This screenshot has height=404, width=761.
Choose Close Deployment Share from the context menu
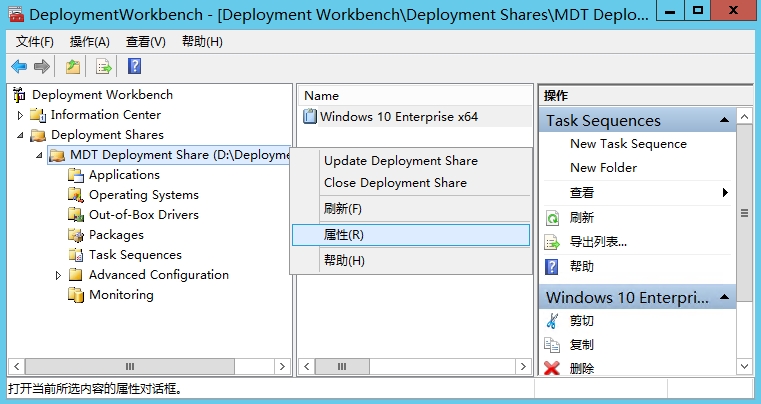pyautogui.click(x=411, y=183)
